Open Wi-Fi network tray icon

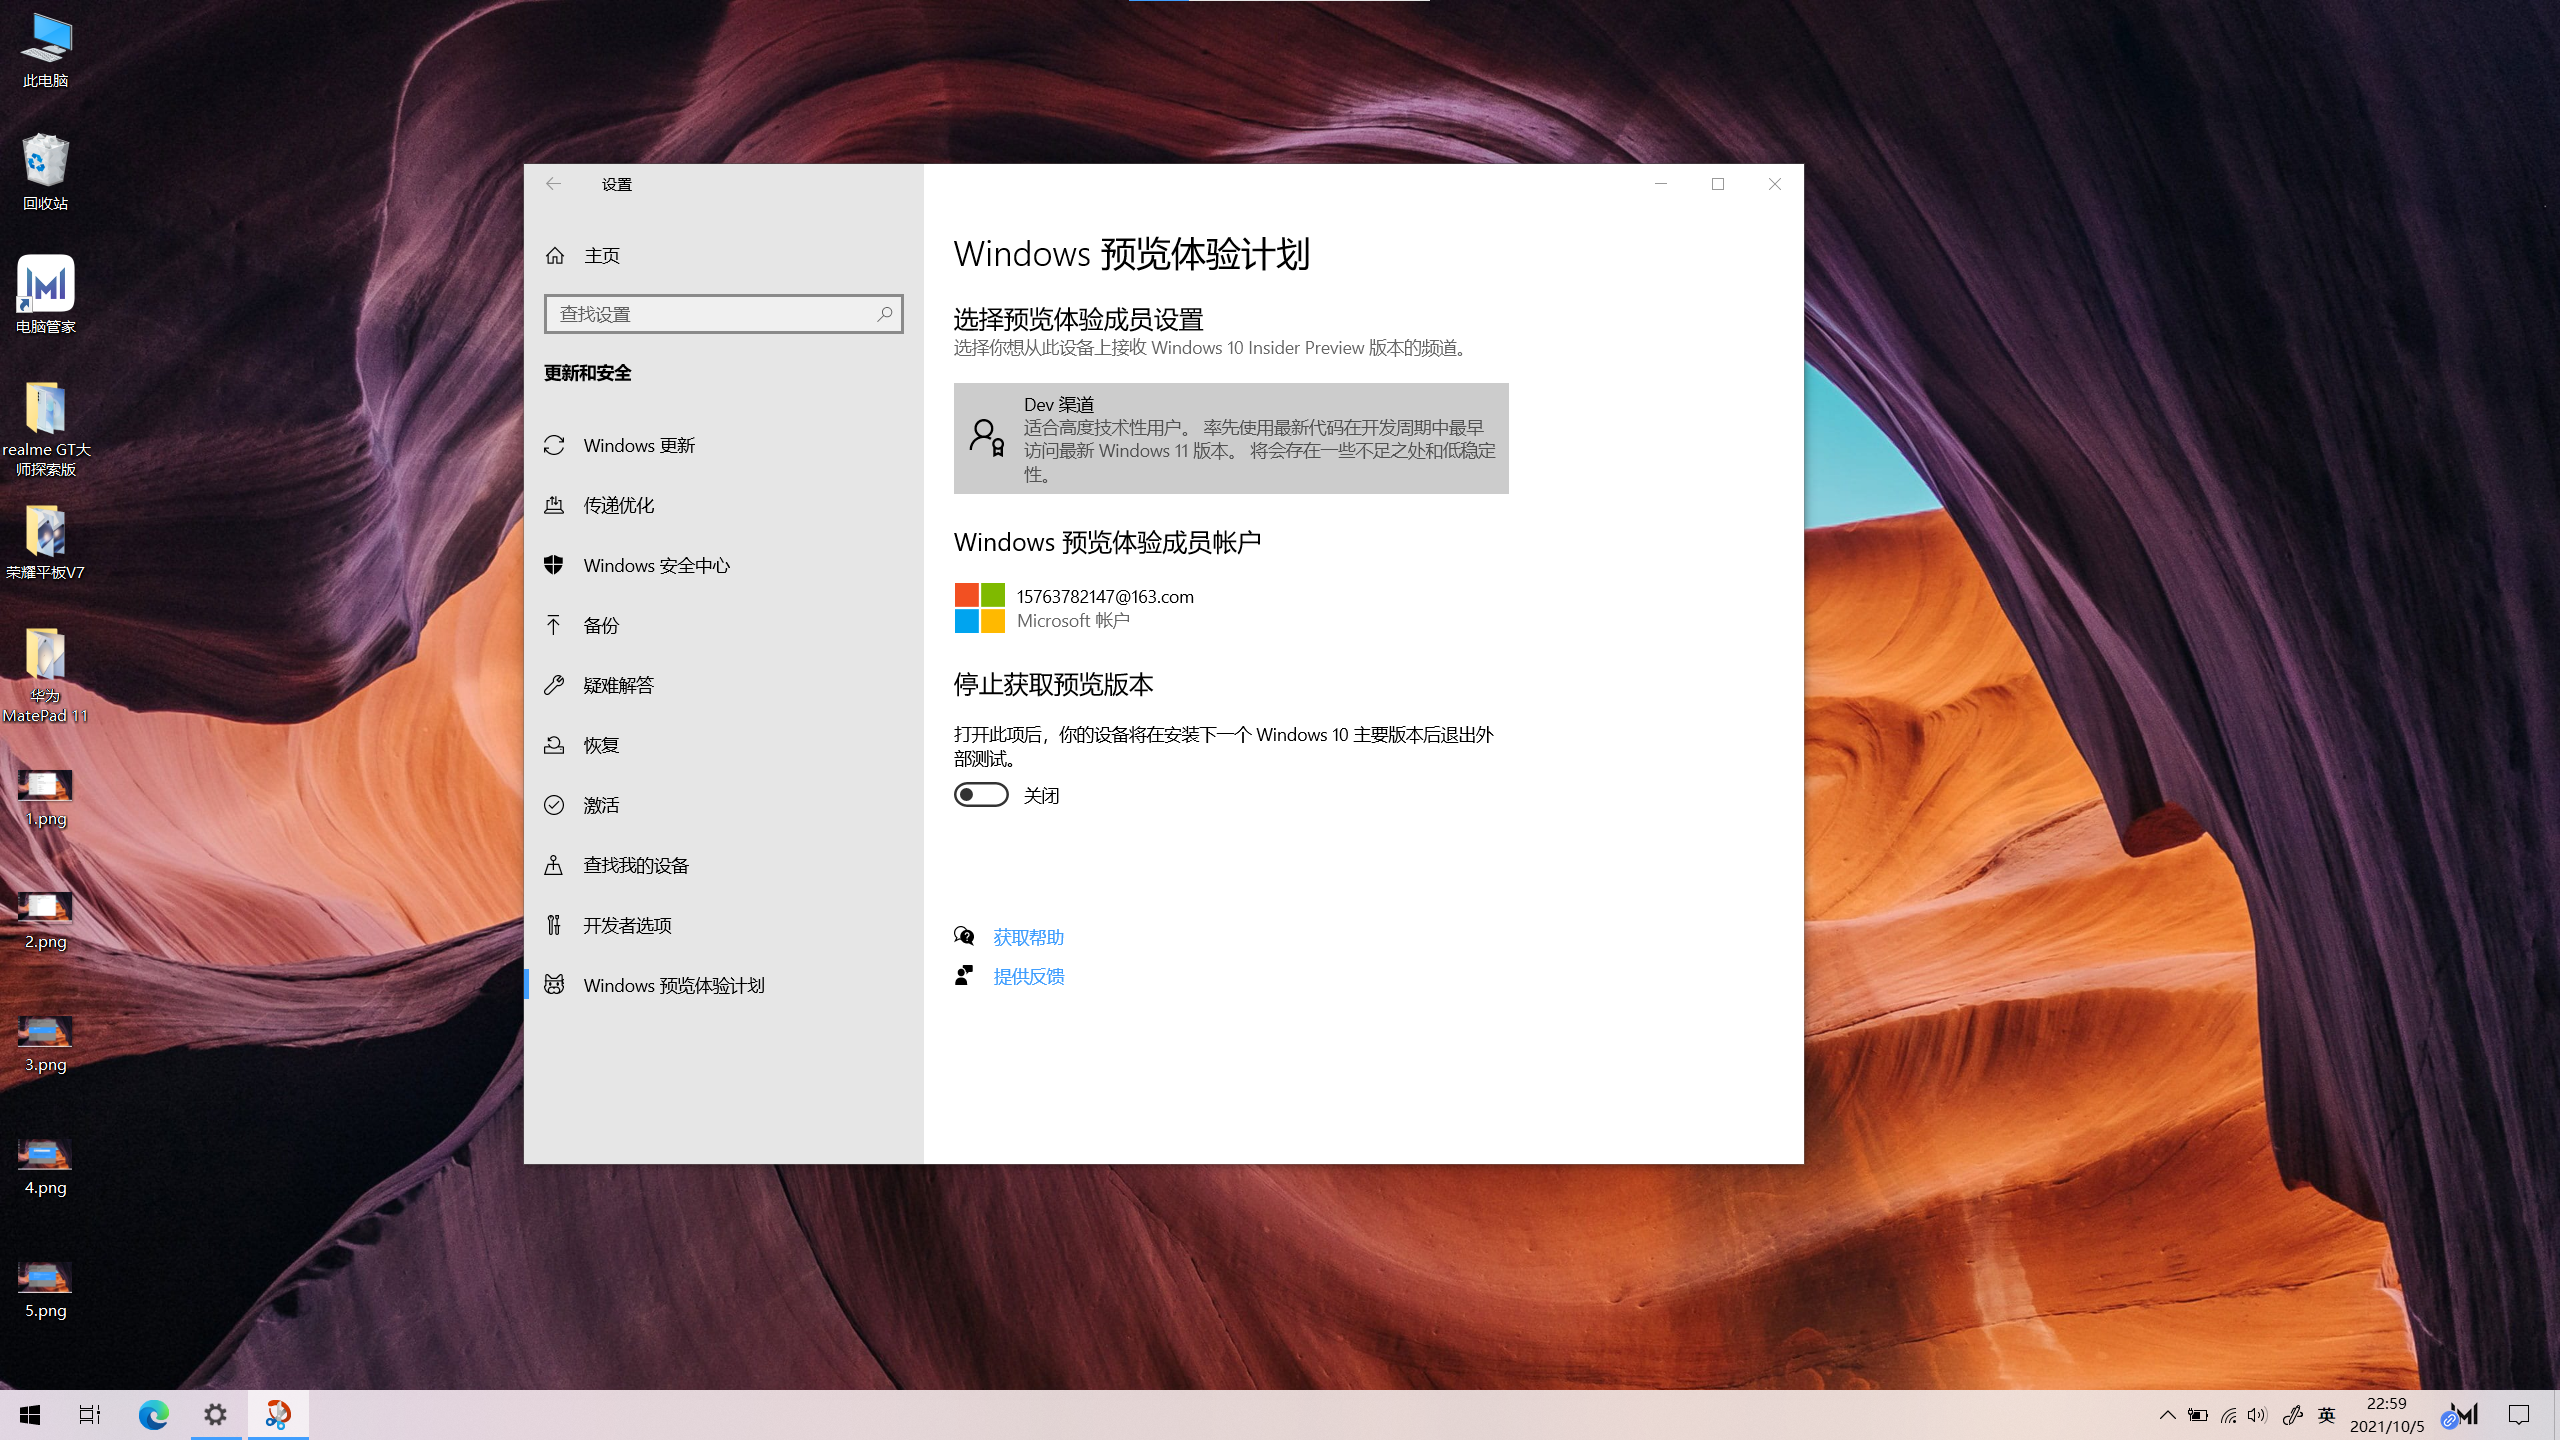(2228, 1415)
